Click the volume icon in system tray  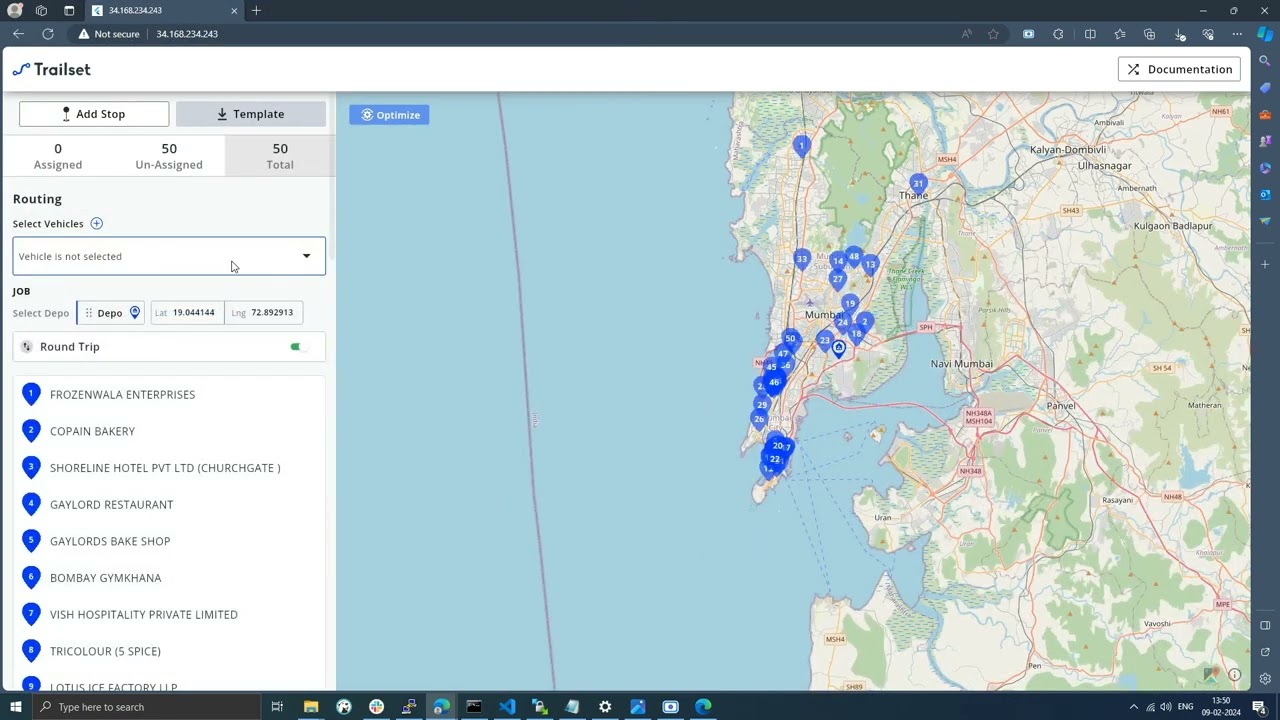tap(1166, 707)
